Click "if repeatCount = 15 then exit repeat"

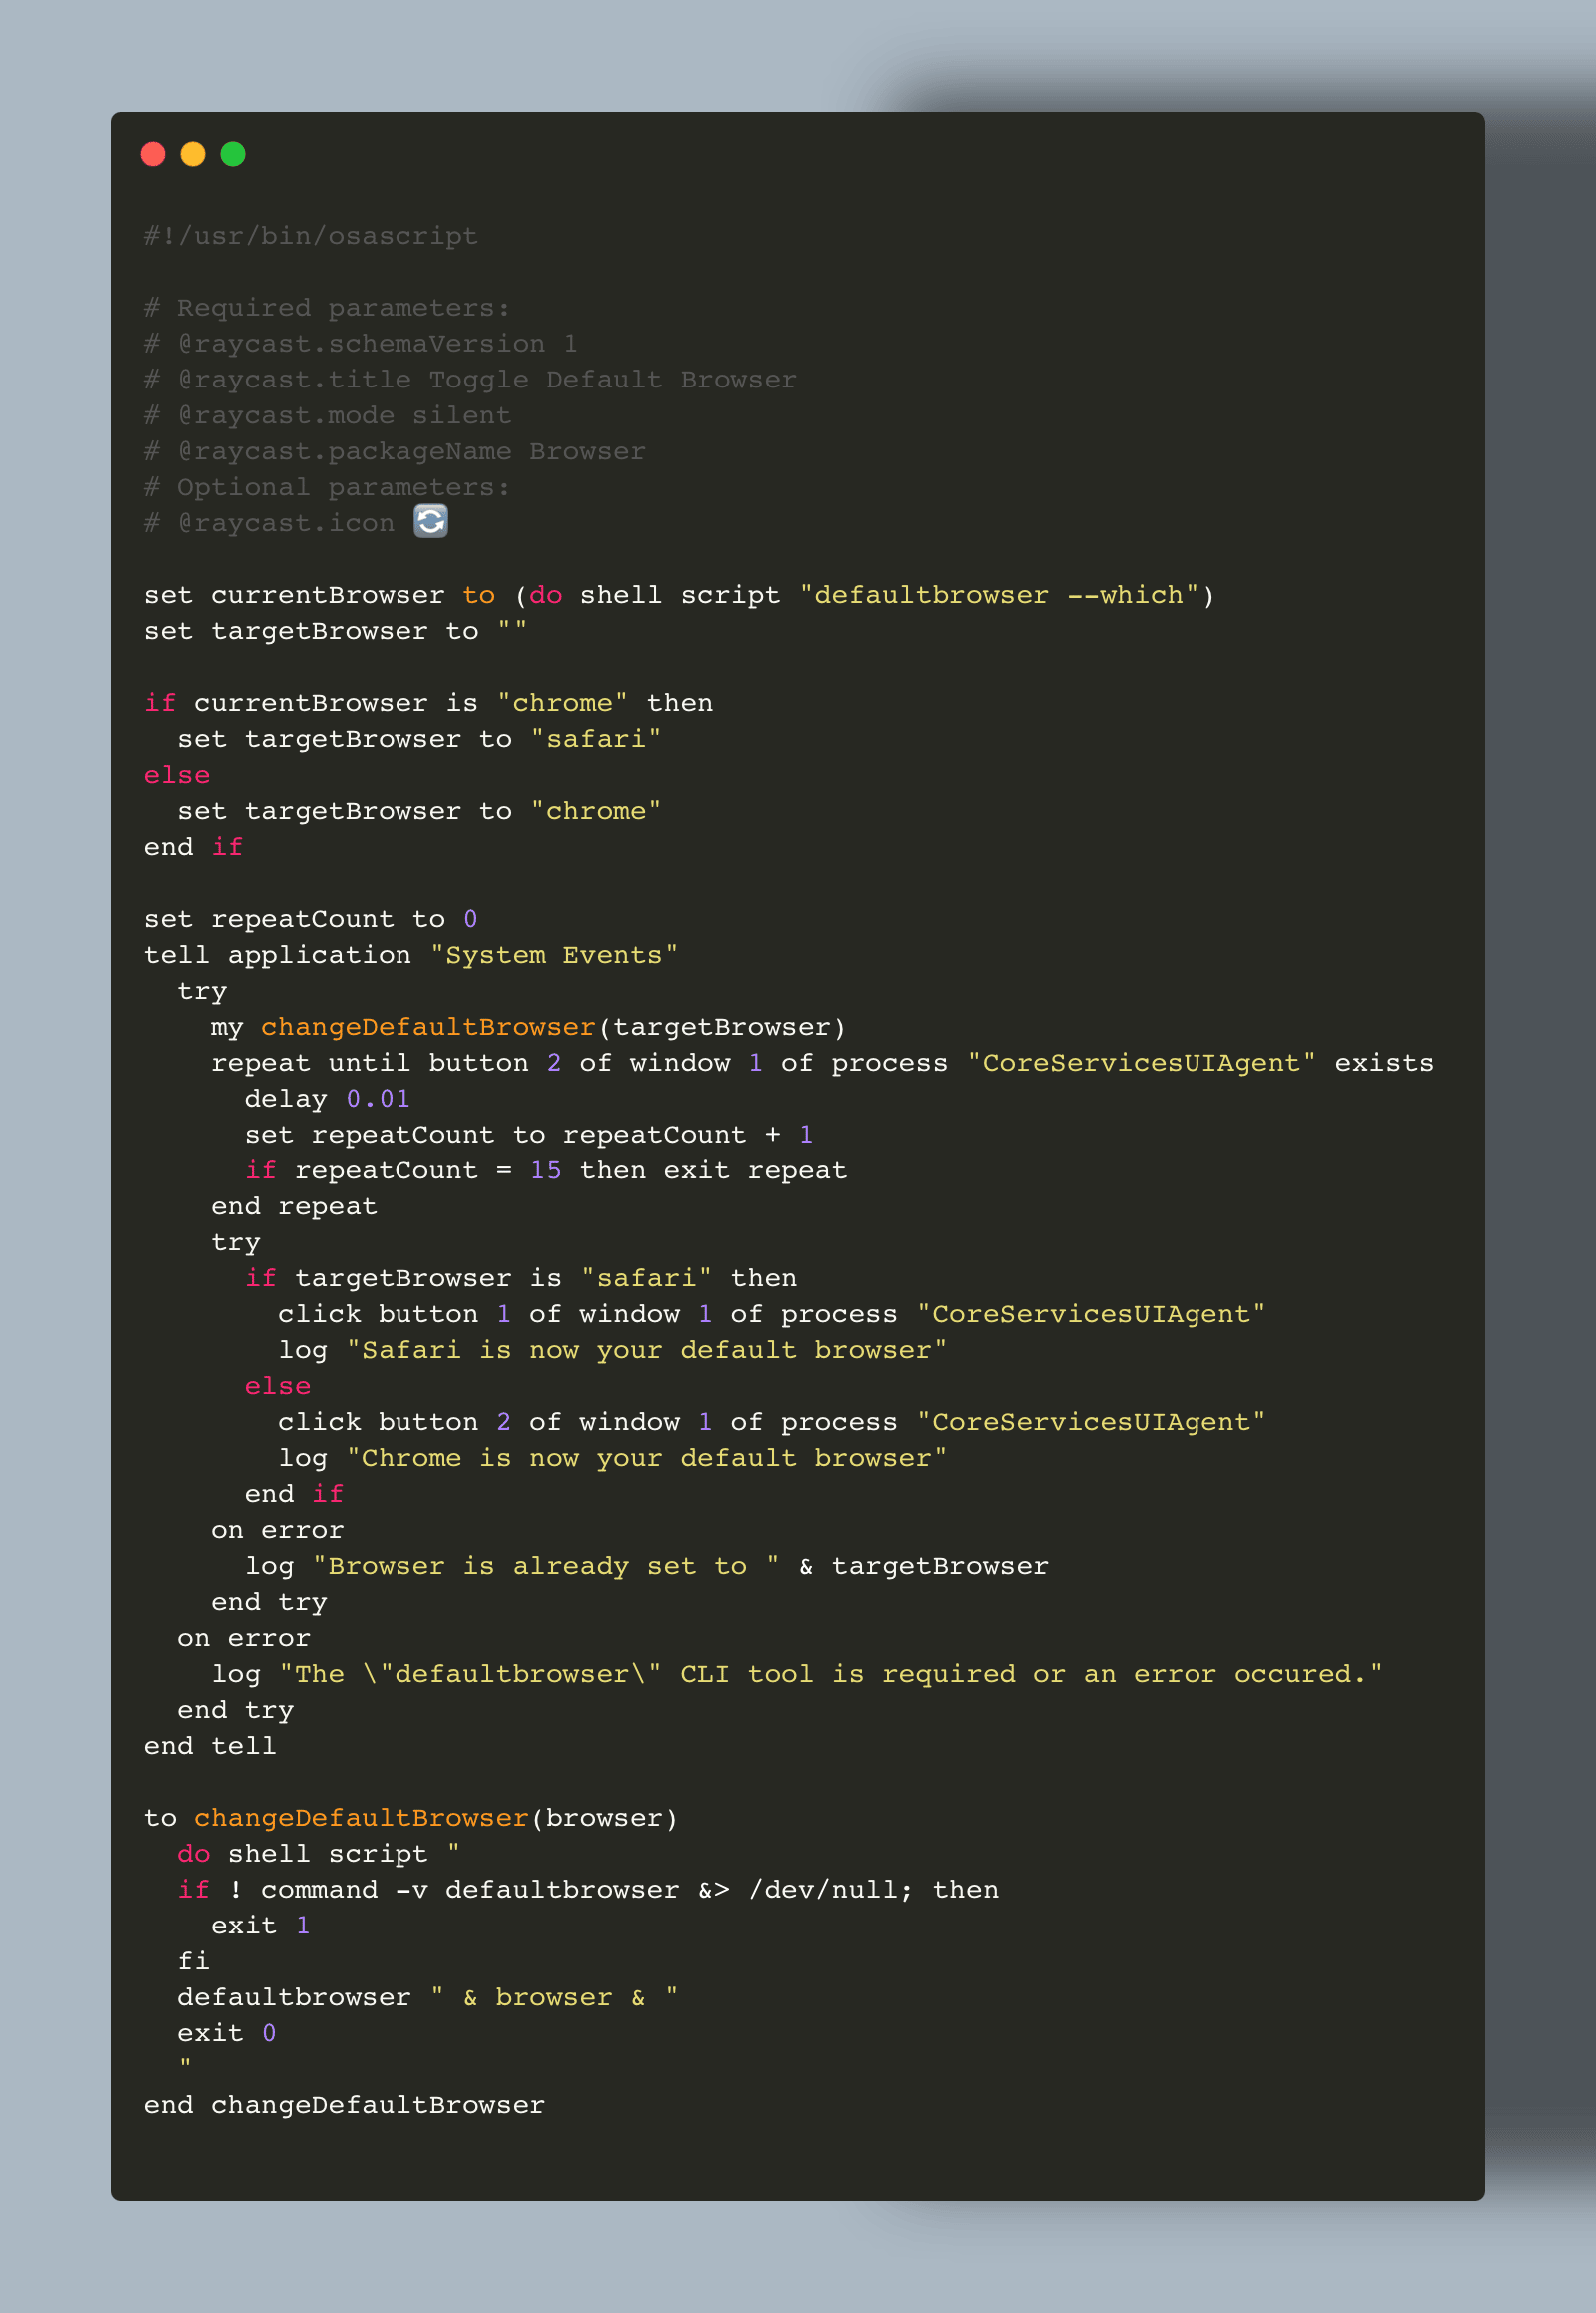545,1172
